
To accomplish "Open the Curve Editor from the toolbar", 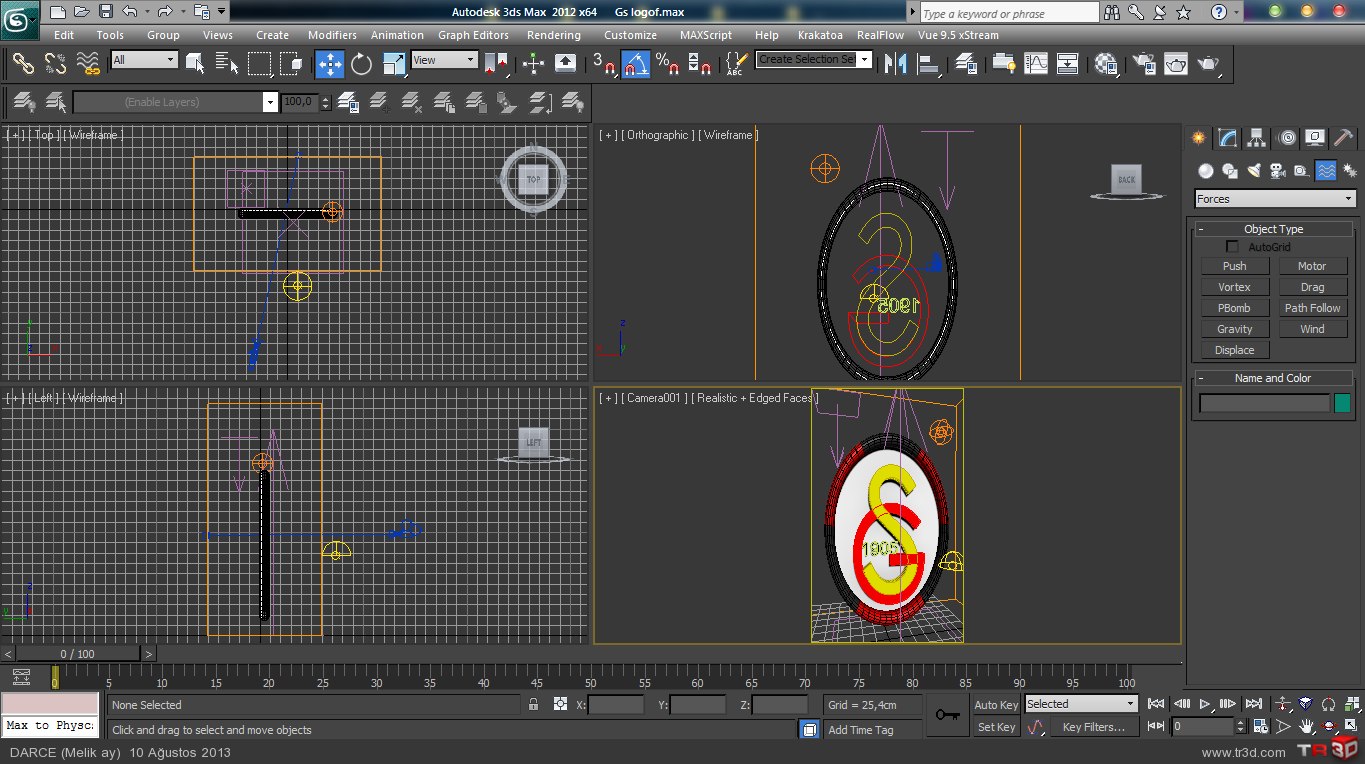I will [x=1035, y=64].
